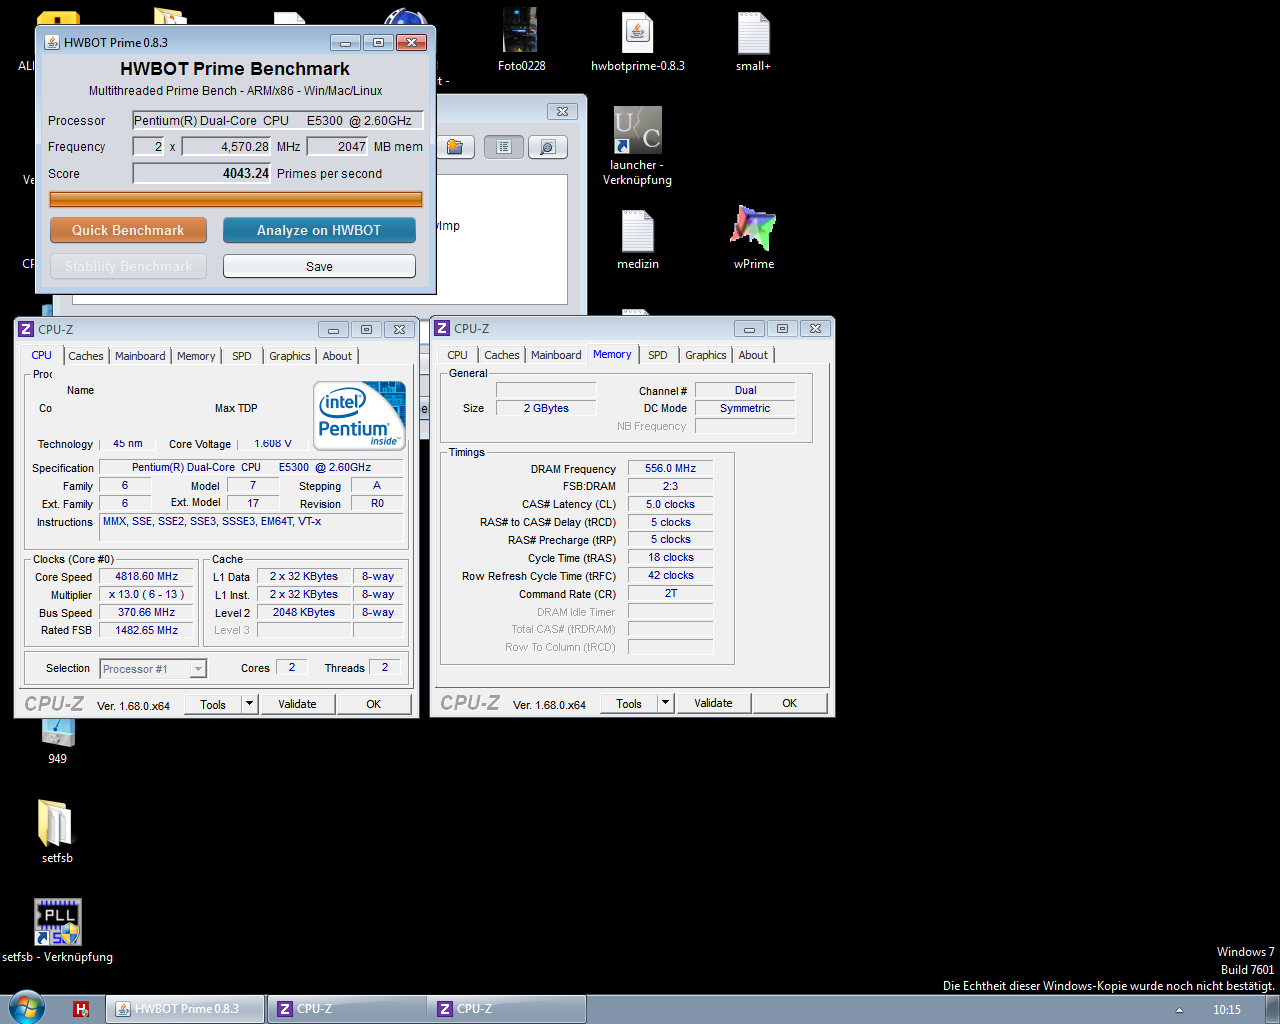
Task: Click the CPU-Z logo icon in left window title
Action: (x=26, y=329)
